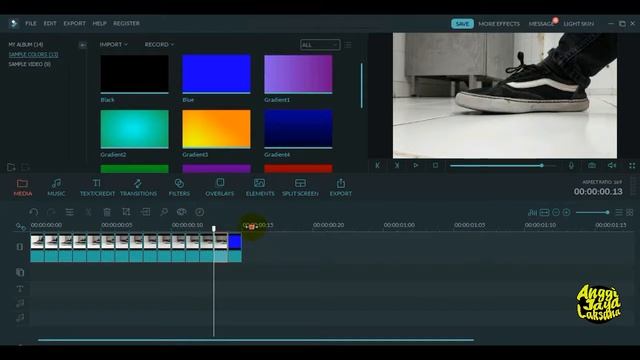Viewport: 640px width, 360px height.
Task: Click the preview progress slider
Action: 503,165
